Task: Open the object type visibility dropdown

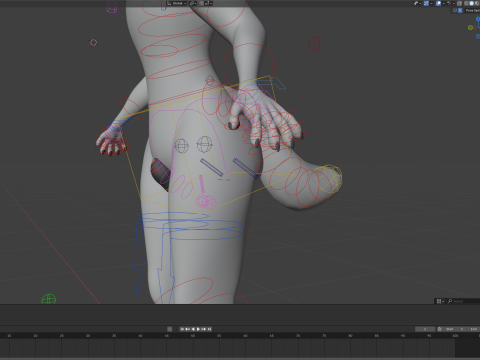Action: click(418, 3)
